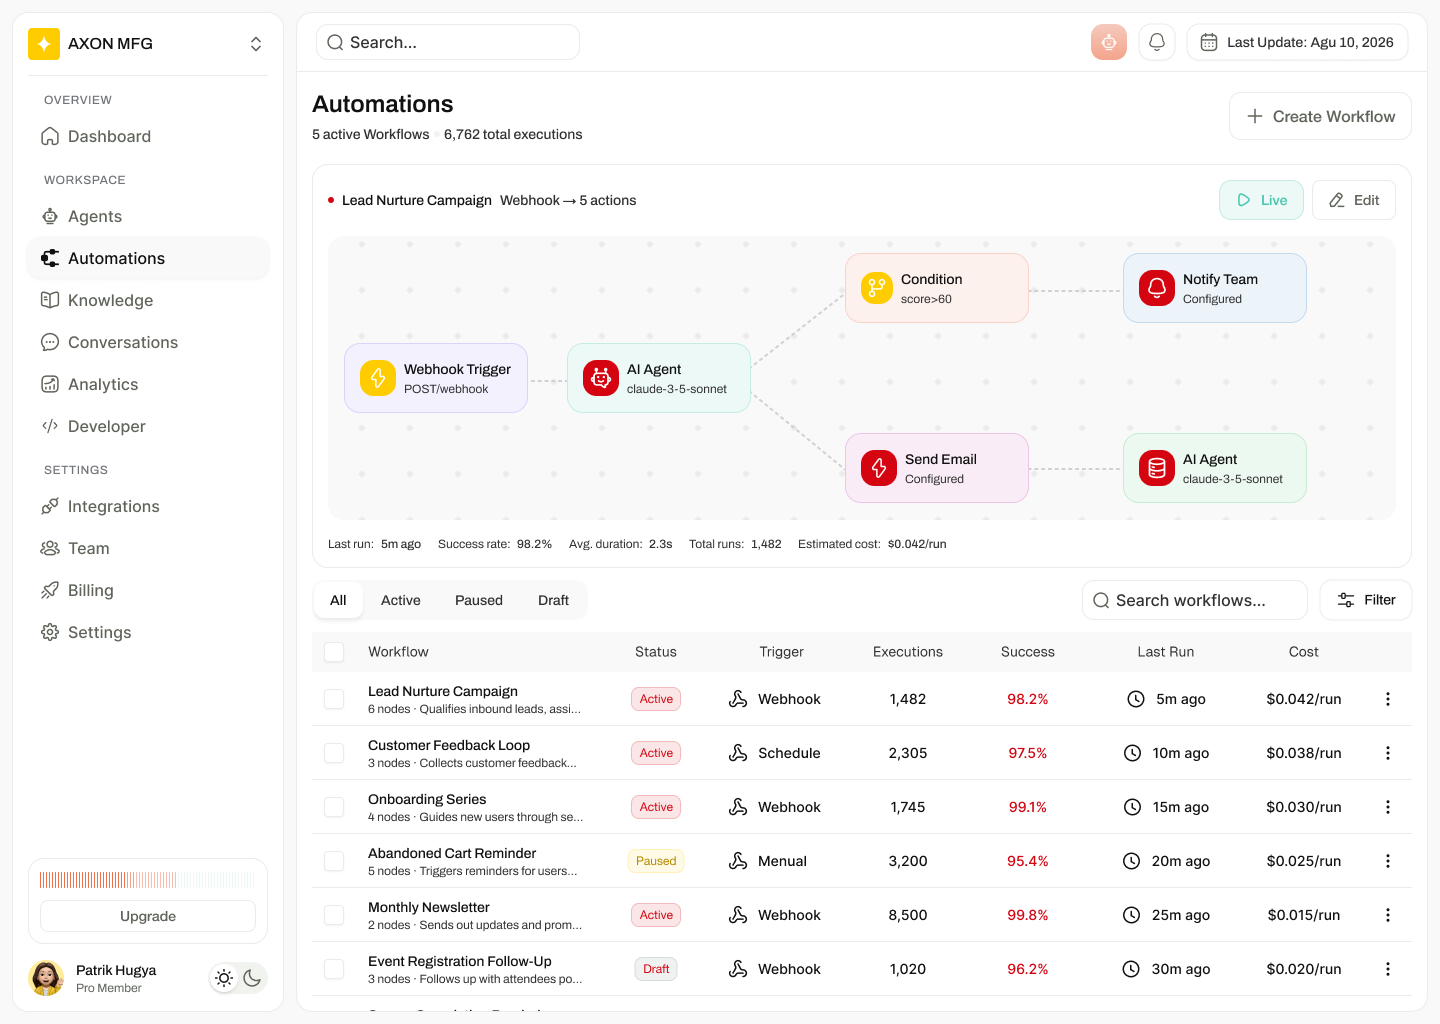Click the Send Email node icon
The image size is (1440, 1024).
click(879, 468)
